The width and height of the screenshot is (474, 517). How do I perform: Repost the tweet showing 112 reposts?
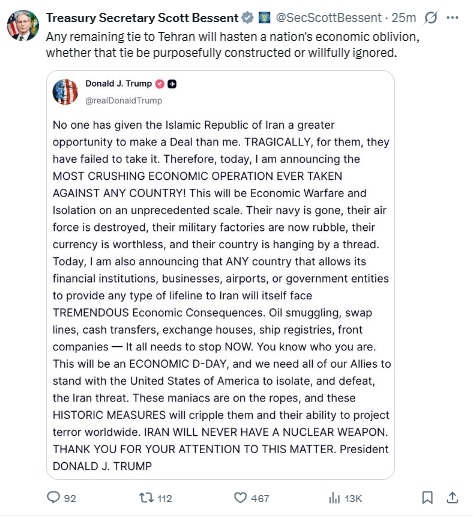155,498
